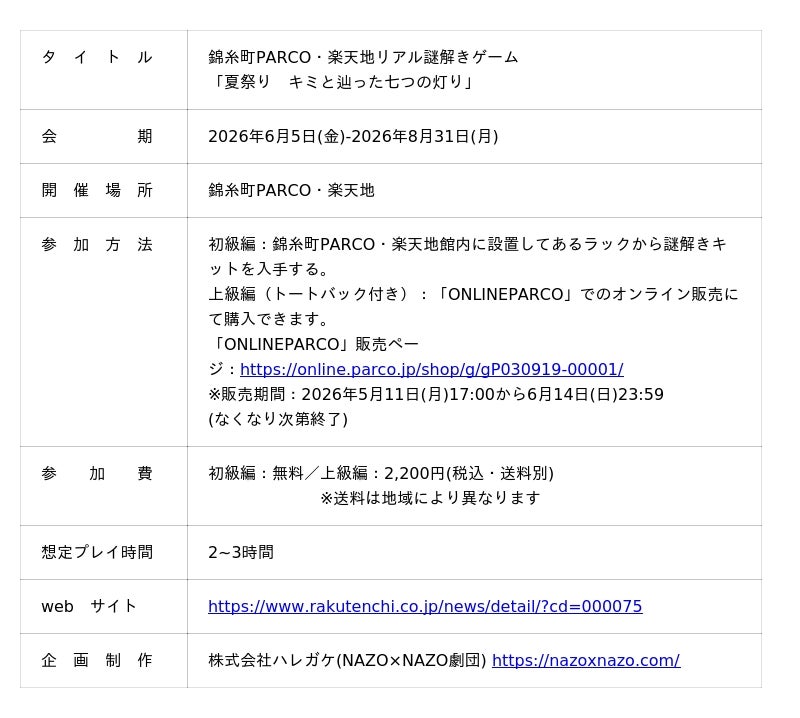
Task: Click the 参加費 row label
Action: point(97,474)
